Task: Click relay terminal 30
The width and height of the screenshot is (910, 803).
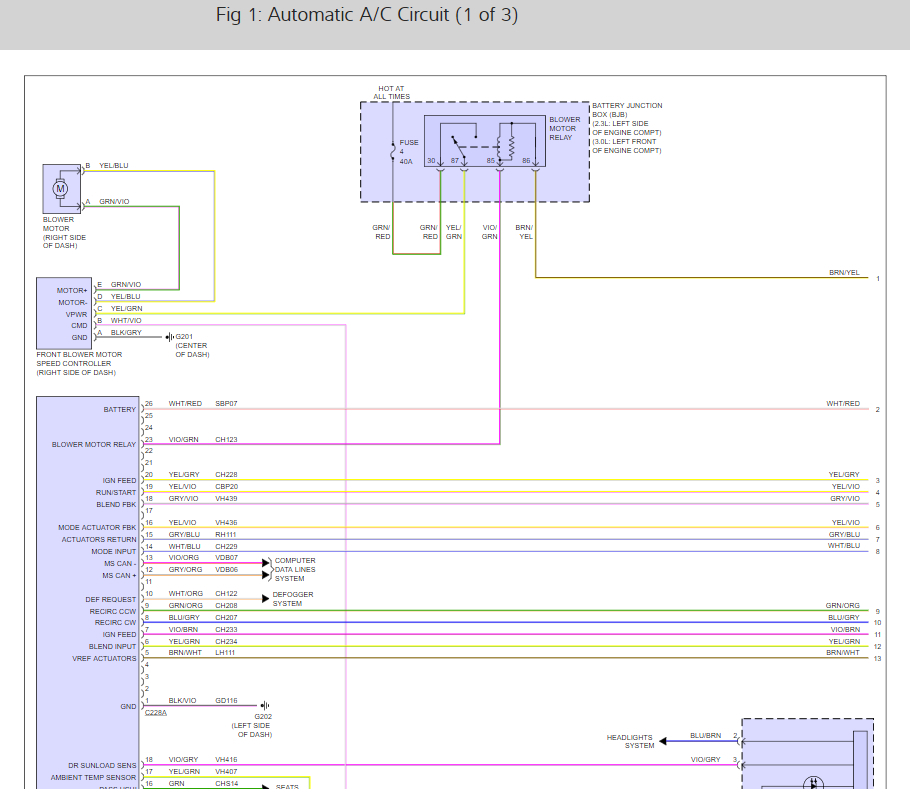Action: [x=432, y=160]
